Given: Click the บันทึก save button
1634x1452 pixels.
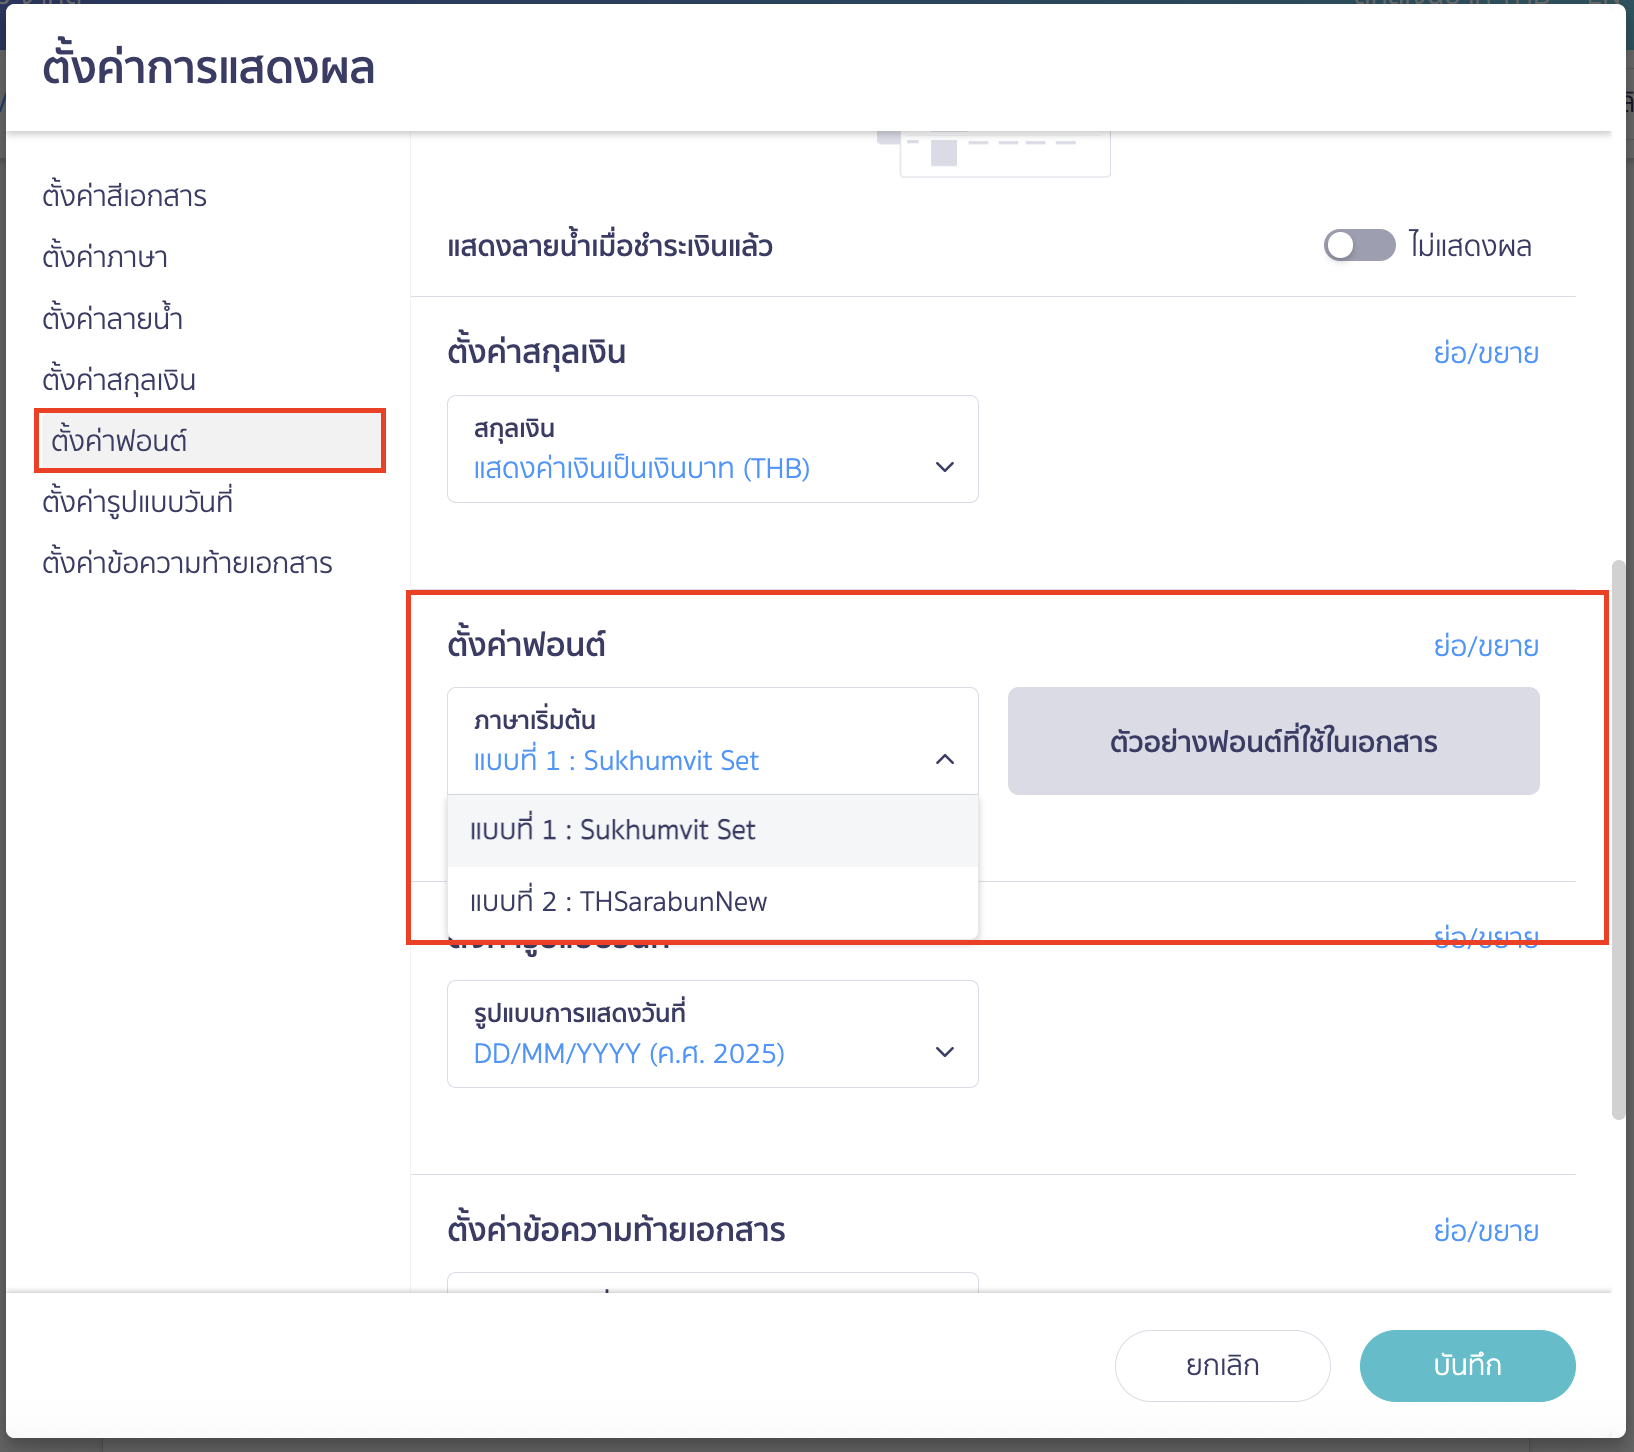Looking at the screenshot, I should coord(1467,1366).
